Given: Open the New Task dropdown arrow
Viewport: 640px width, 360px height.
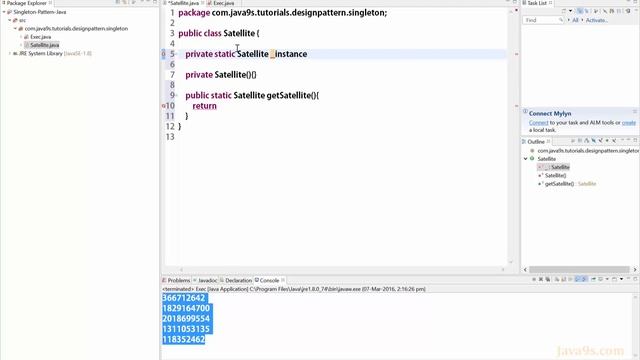Looking at the screenshot, I should [x=571, y=11].
